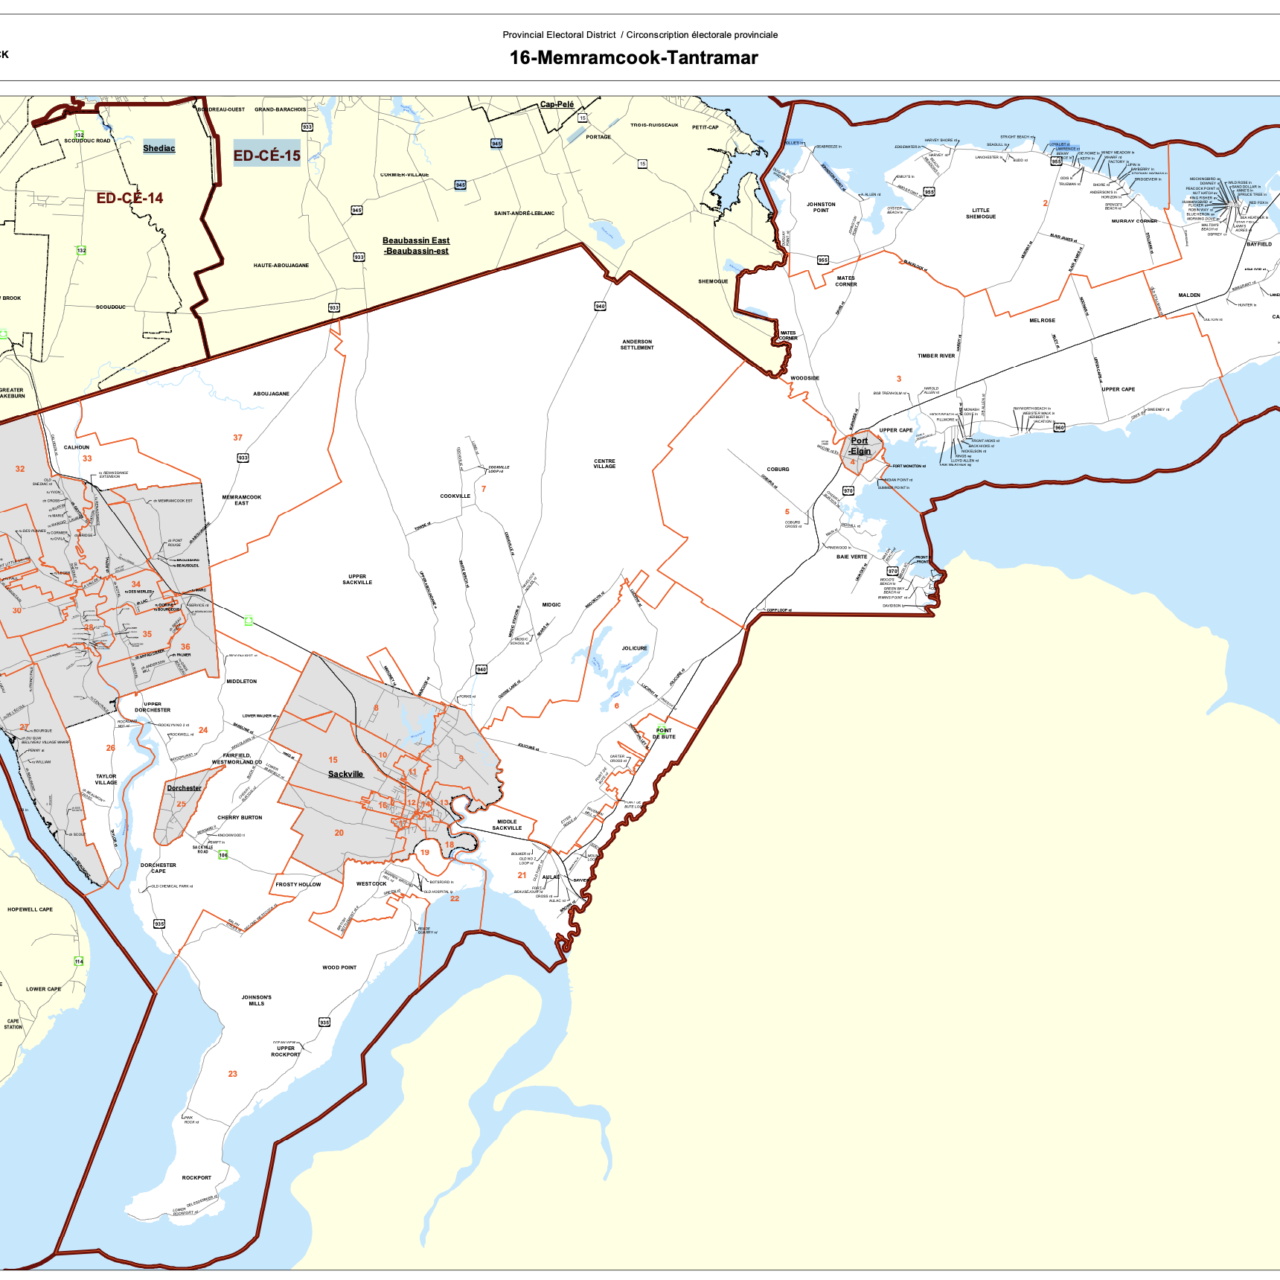Screen dimensions: 1280x1280
Task: Click the UPPER ROCKPORT label
Action: (x=286, y=1052)
